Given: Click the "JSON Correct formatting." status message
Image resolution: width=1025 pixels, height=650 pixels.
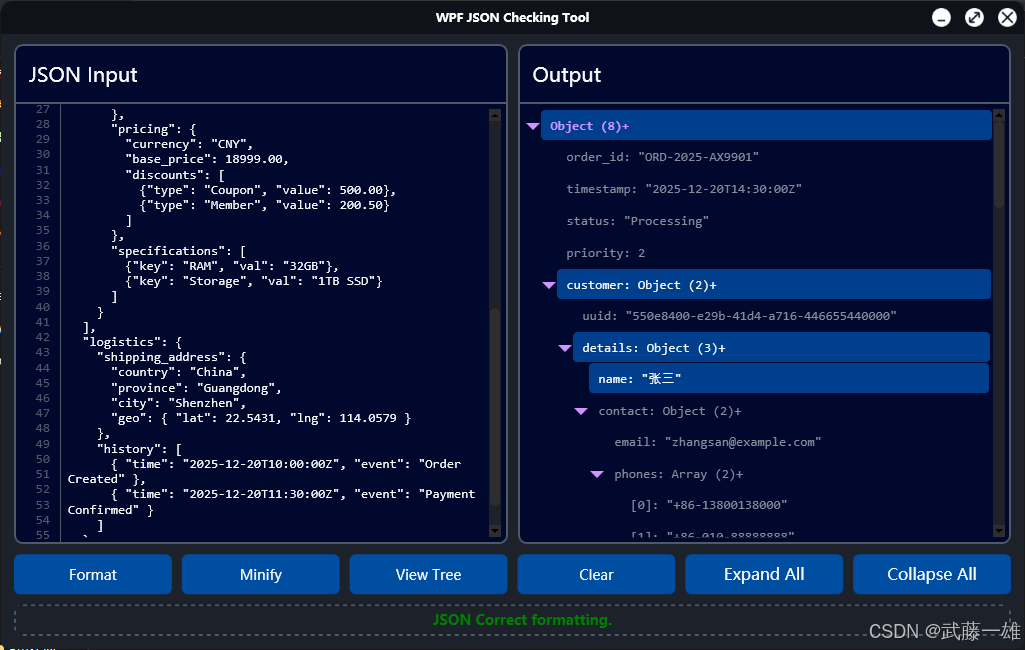Looking at the screenshot, I should click(x=522, y=619).
